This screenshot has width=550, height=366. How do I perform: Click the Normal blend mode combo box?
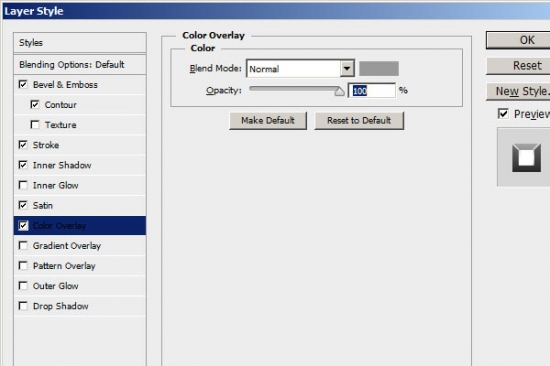[301, 68]
